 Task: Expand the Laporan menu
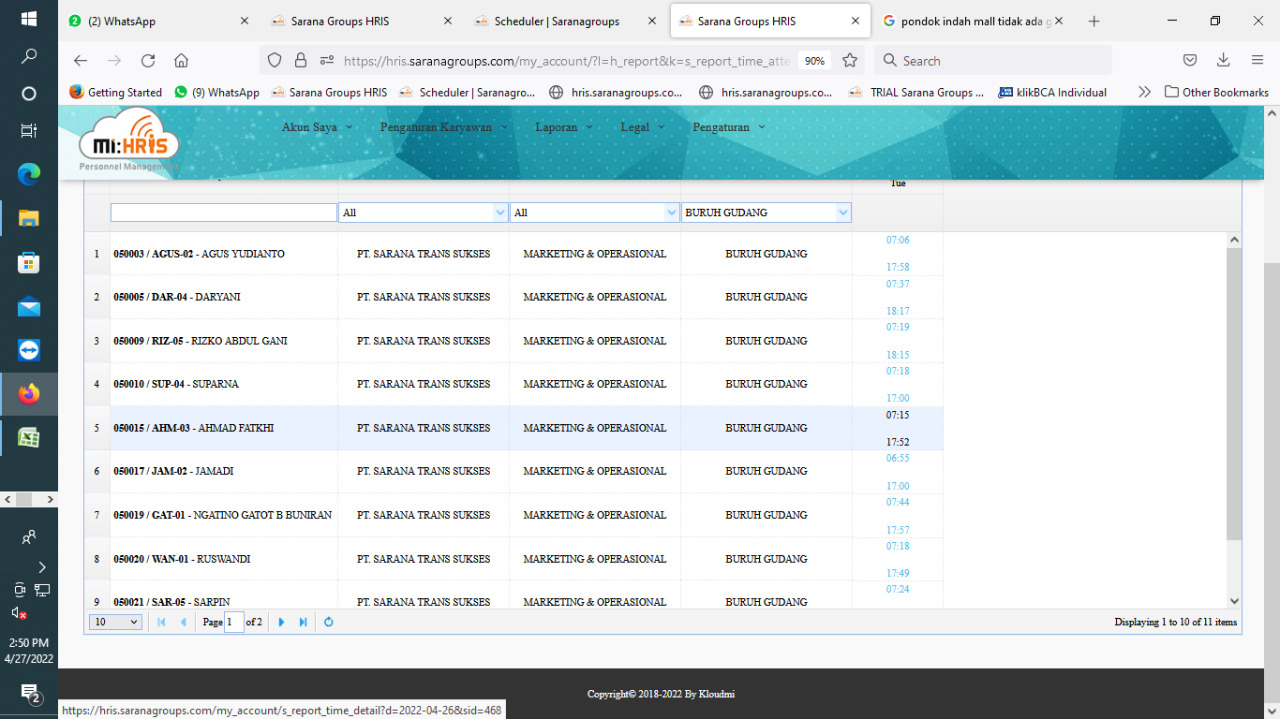[x=564, y=127]
